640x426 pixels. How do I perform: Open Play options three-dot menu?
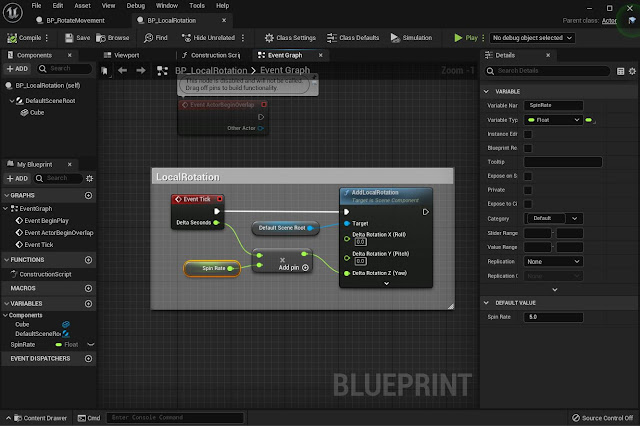click(483, 38)
